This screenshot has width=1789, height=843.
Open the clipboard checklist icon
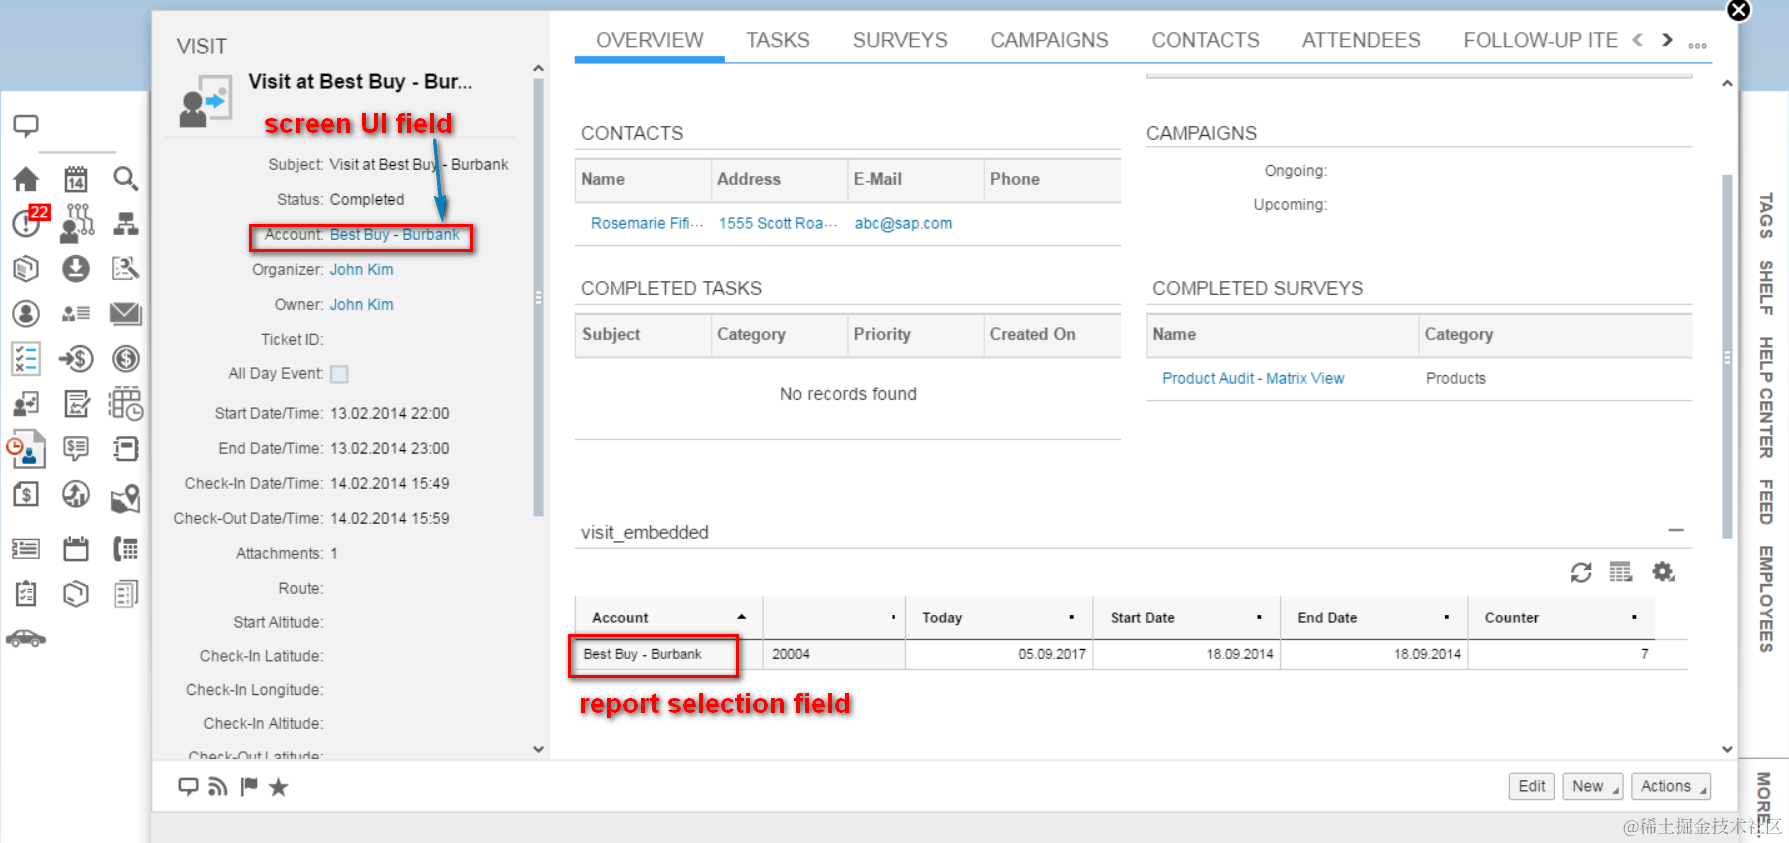(26, 594)
